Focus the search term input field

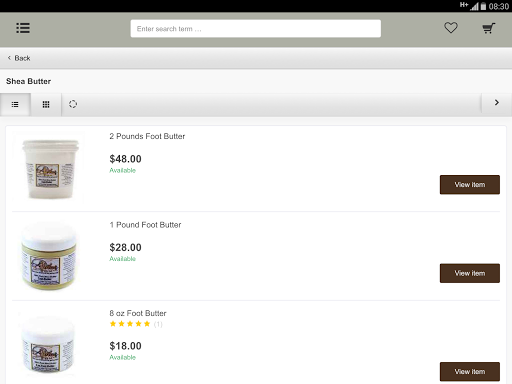point(256,29)
